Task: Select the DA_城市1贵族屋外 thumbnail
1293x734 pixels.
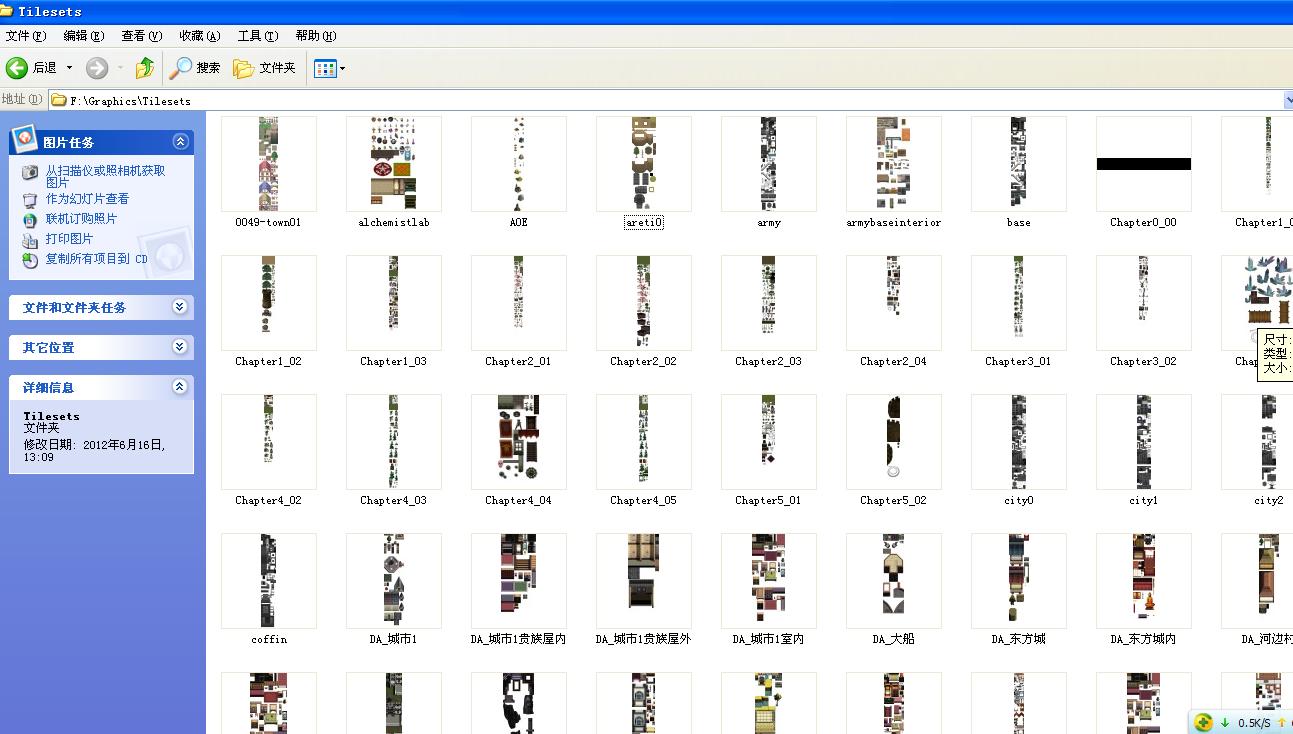Action: coord(644,581)
